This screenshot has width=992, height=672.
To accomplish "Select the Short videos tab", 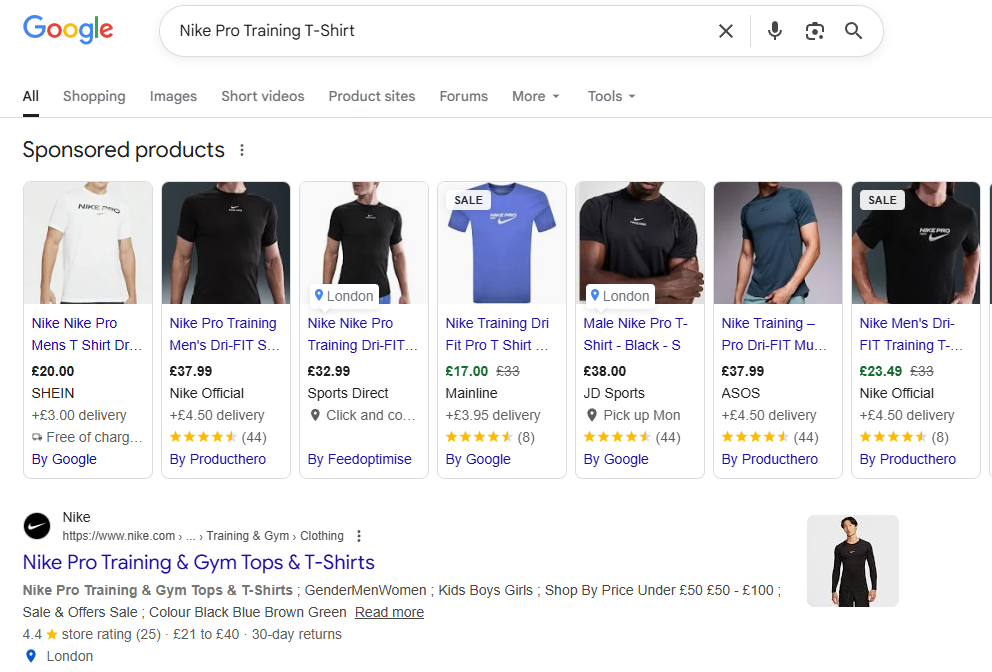I will coord(262,97).
